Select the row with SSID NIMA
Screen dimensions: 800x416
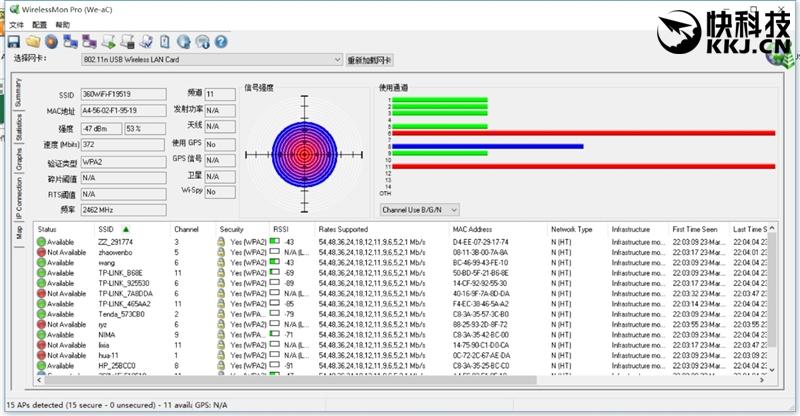click(402, 334)
